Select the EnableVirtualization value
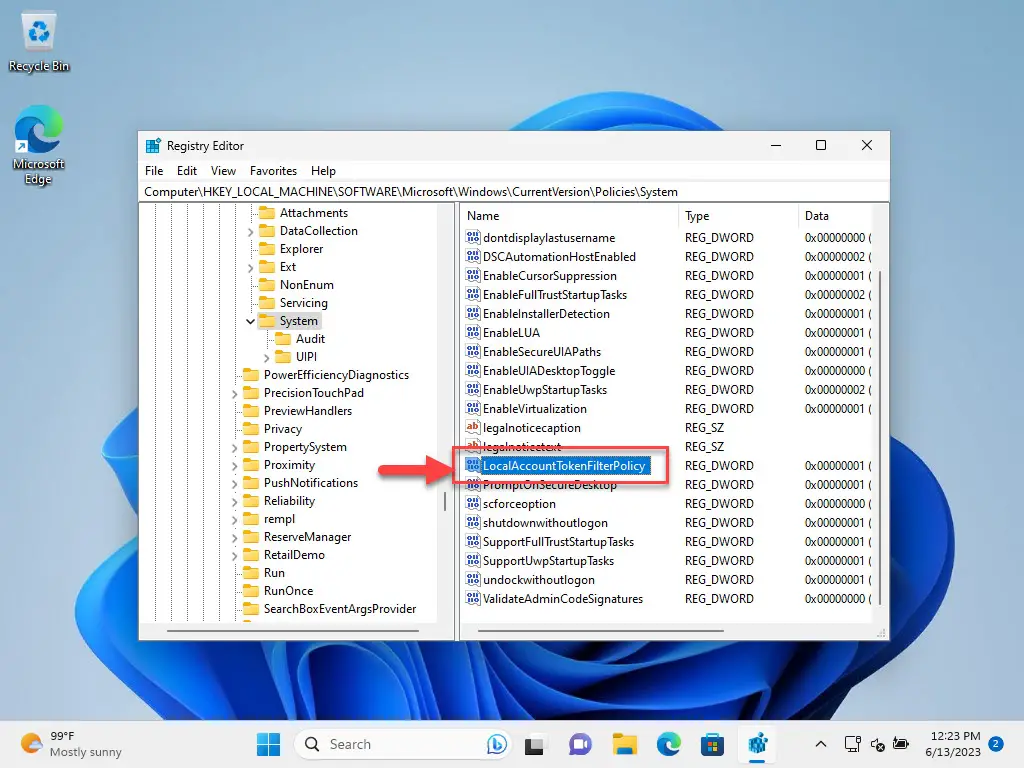Viewport: 1024px width, 768px height. [x=535, y=408]
